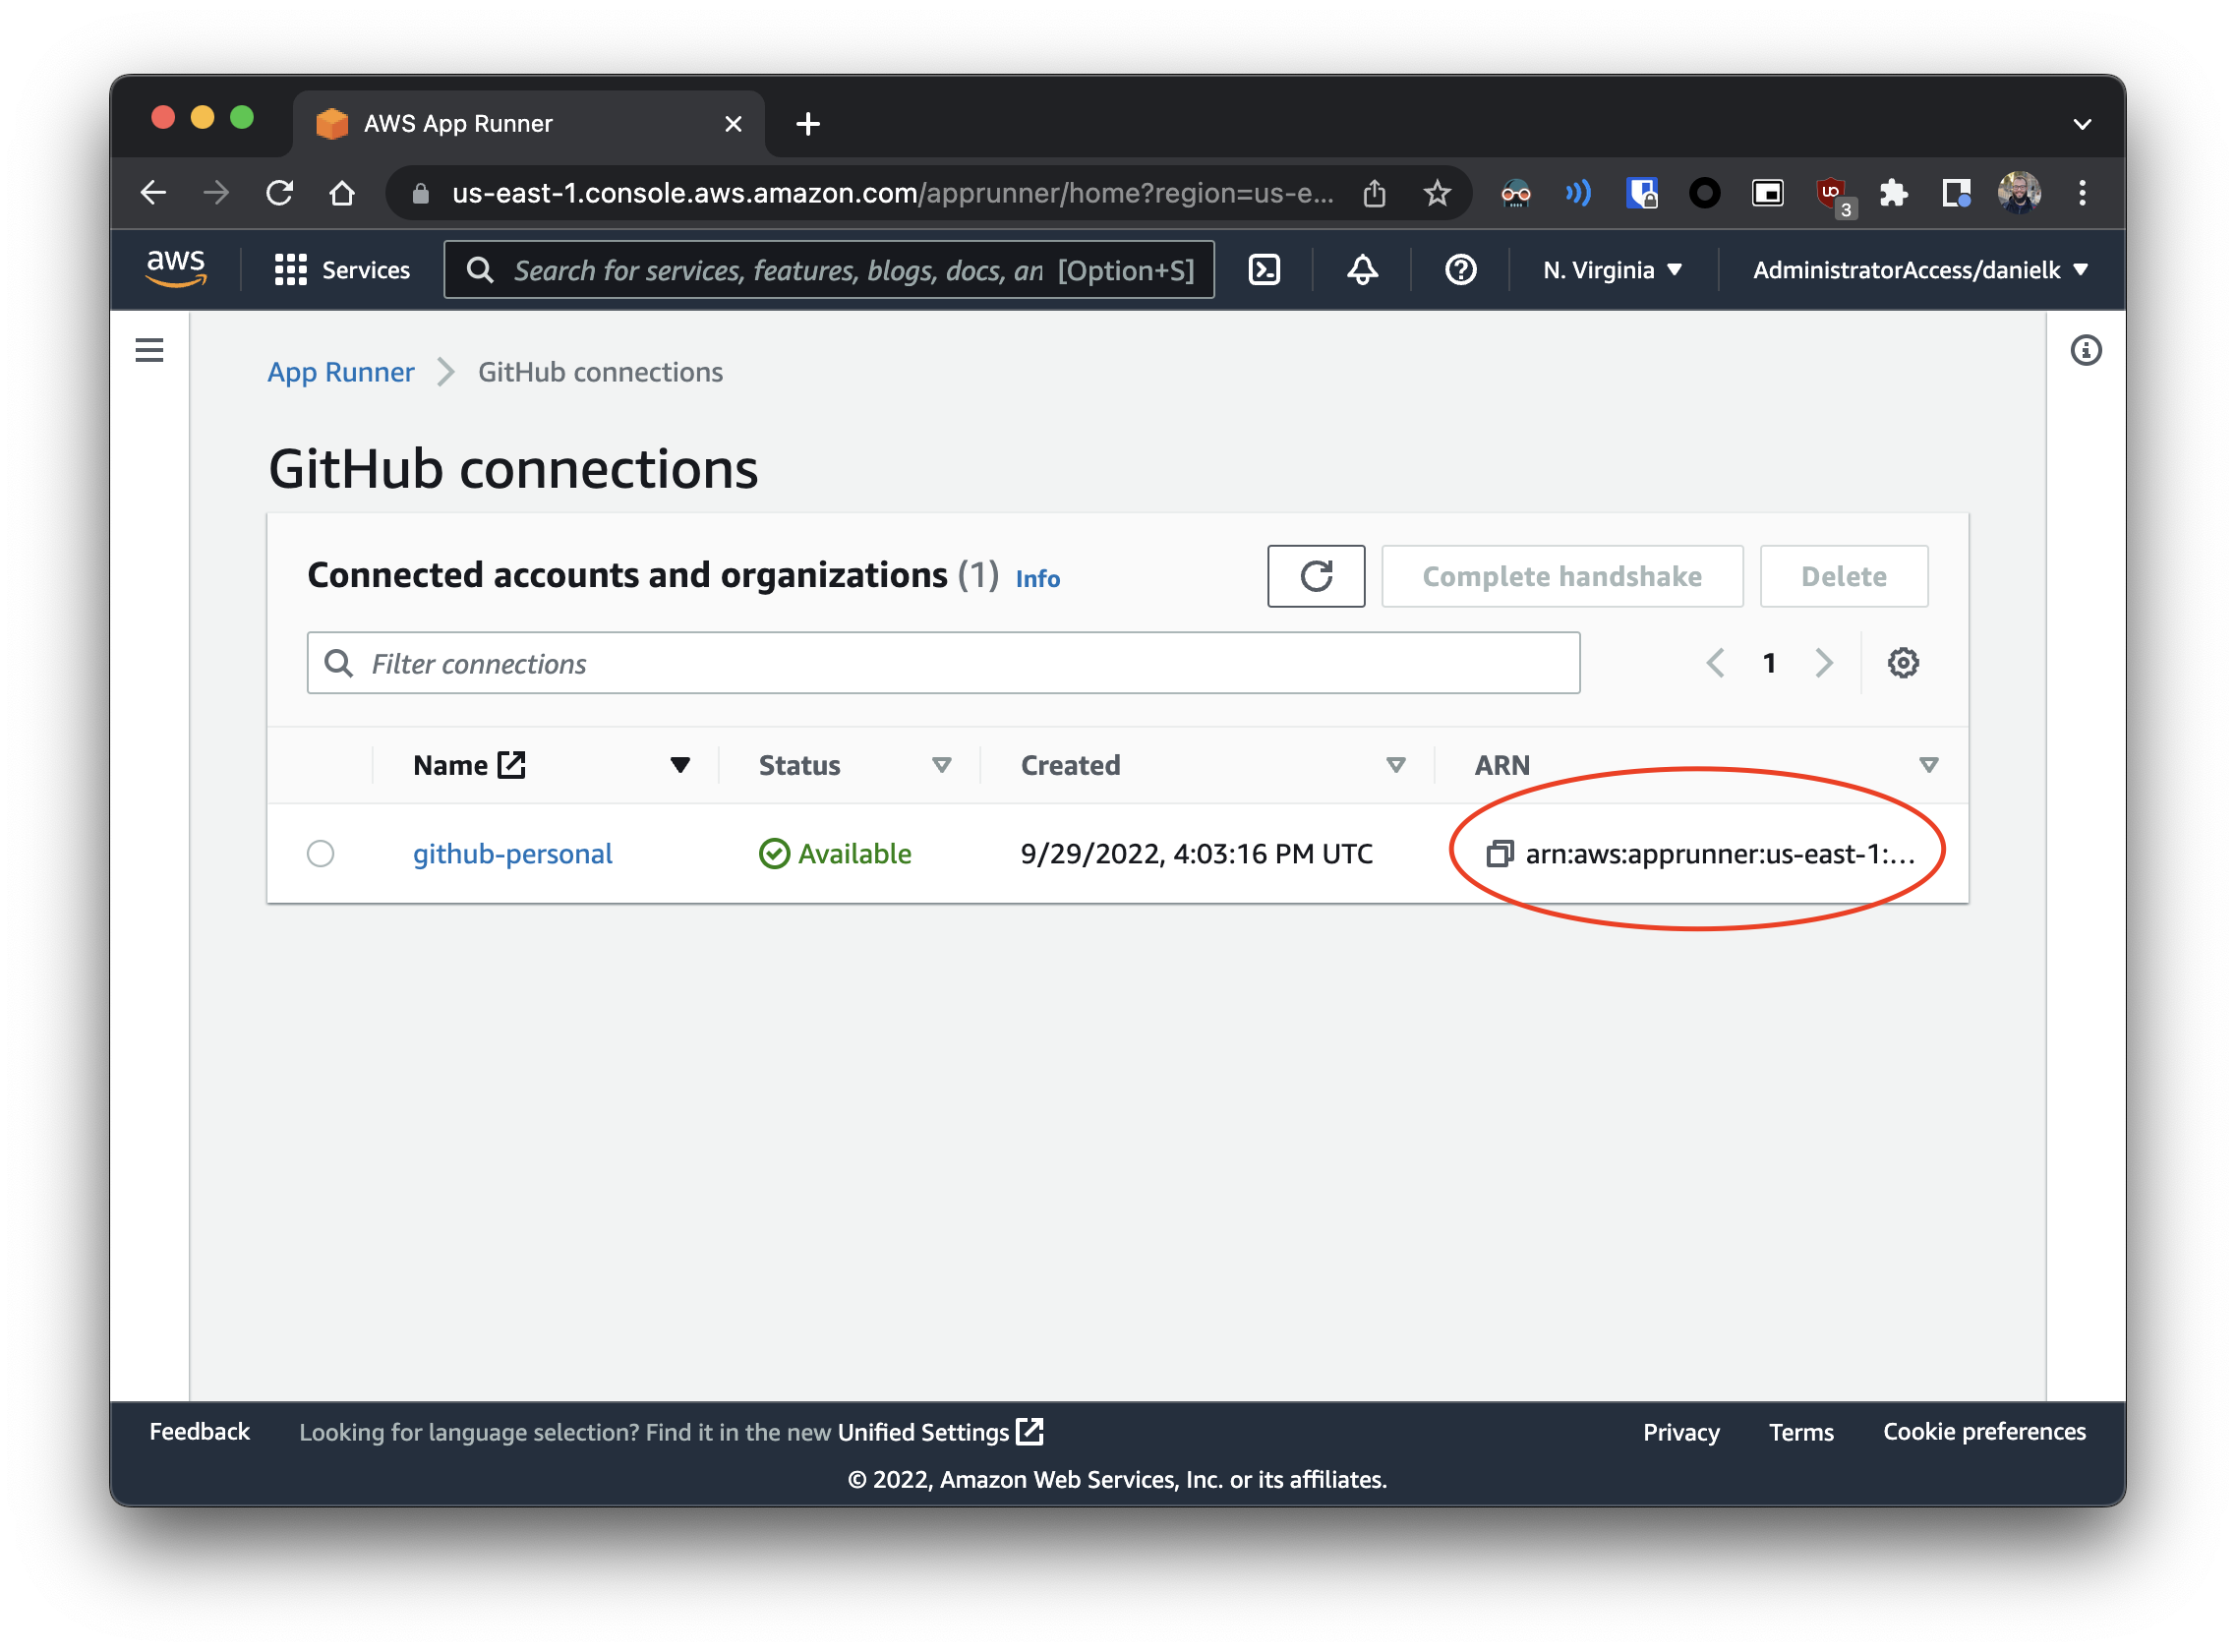Refresh the connections list
The image size is (2236, 1652).
pos(1315,576)
